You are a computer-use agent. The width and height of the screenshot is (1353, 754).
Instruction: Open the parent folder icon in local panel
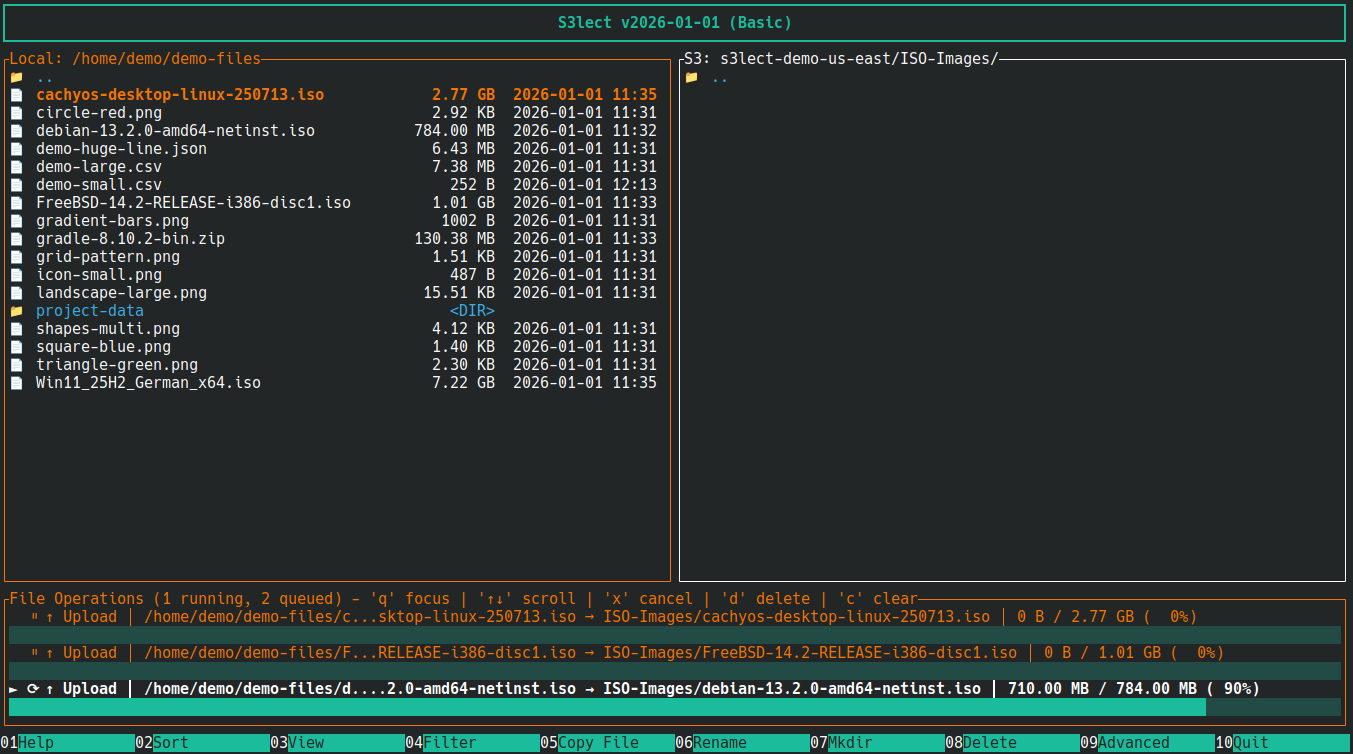pos(16,76)
